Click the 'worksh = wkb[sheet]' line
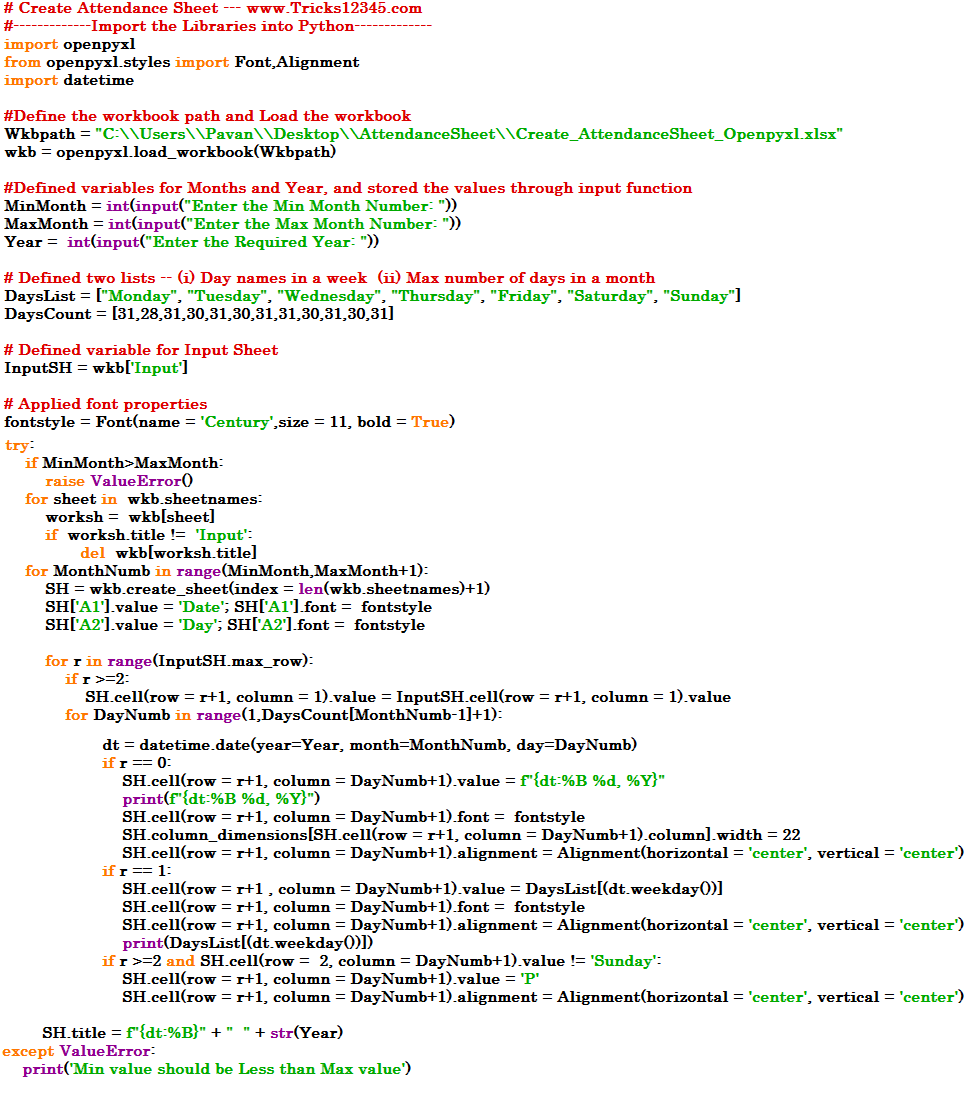 click(130, 517)
